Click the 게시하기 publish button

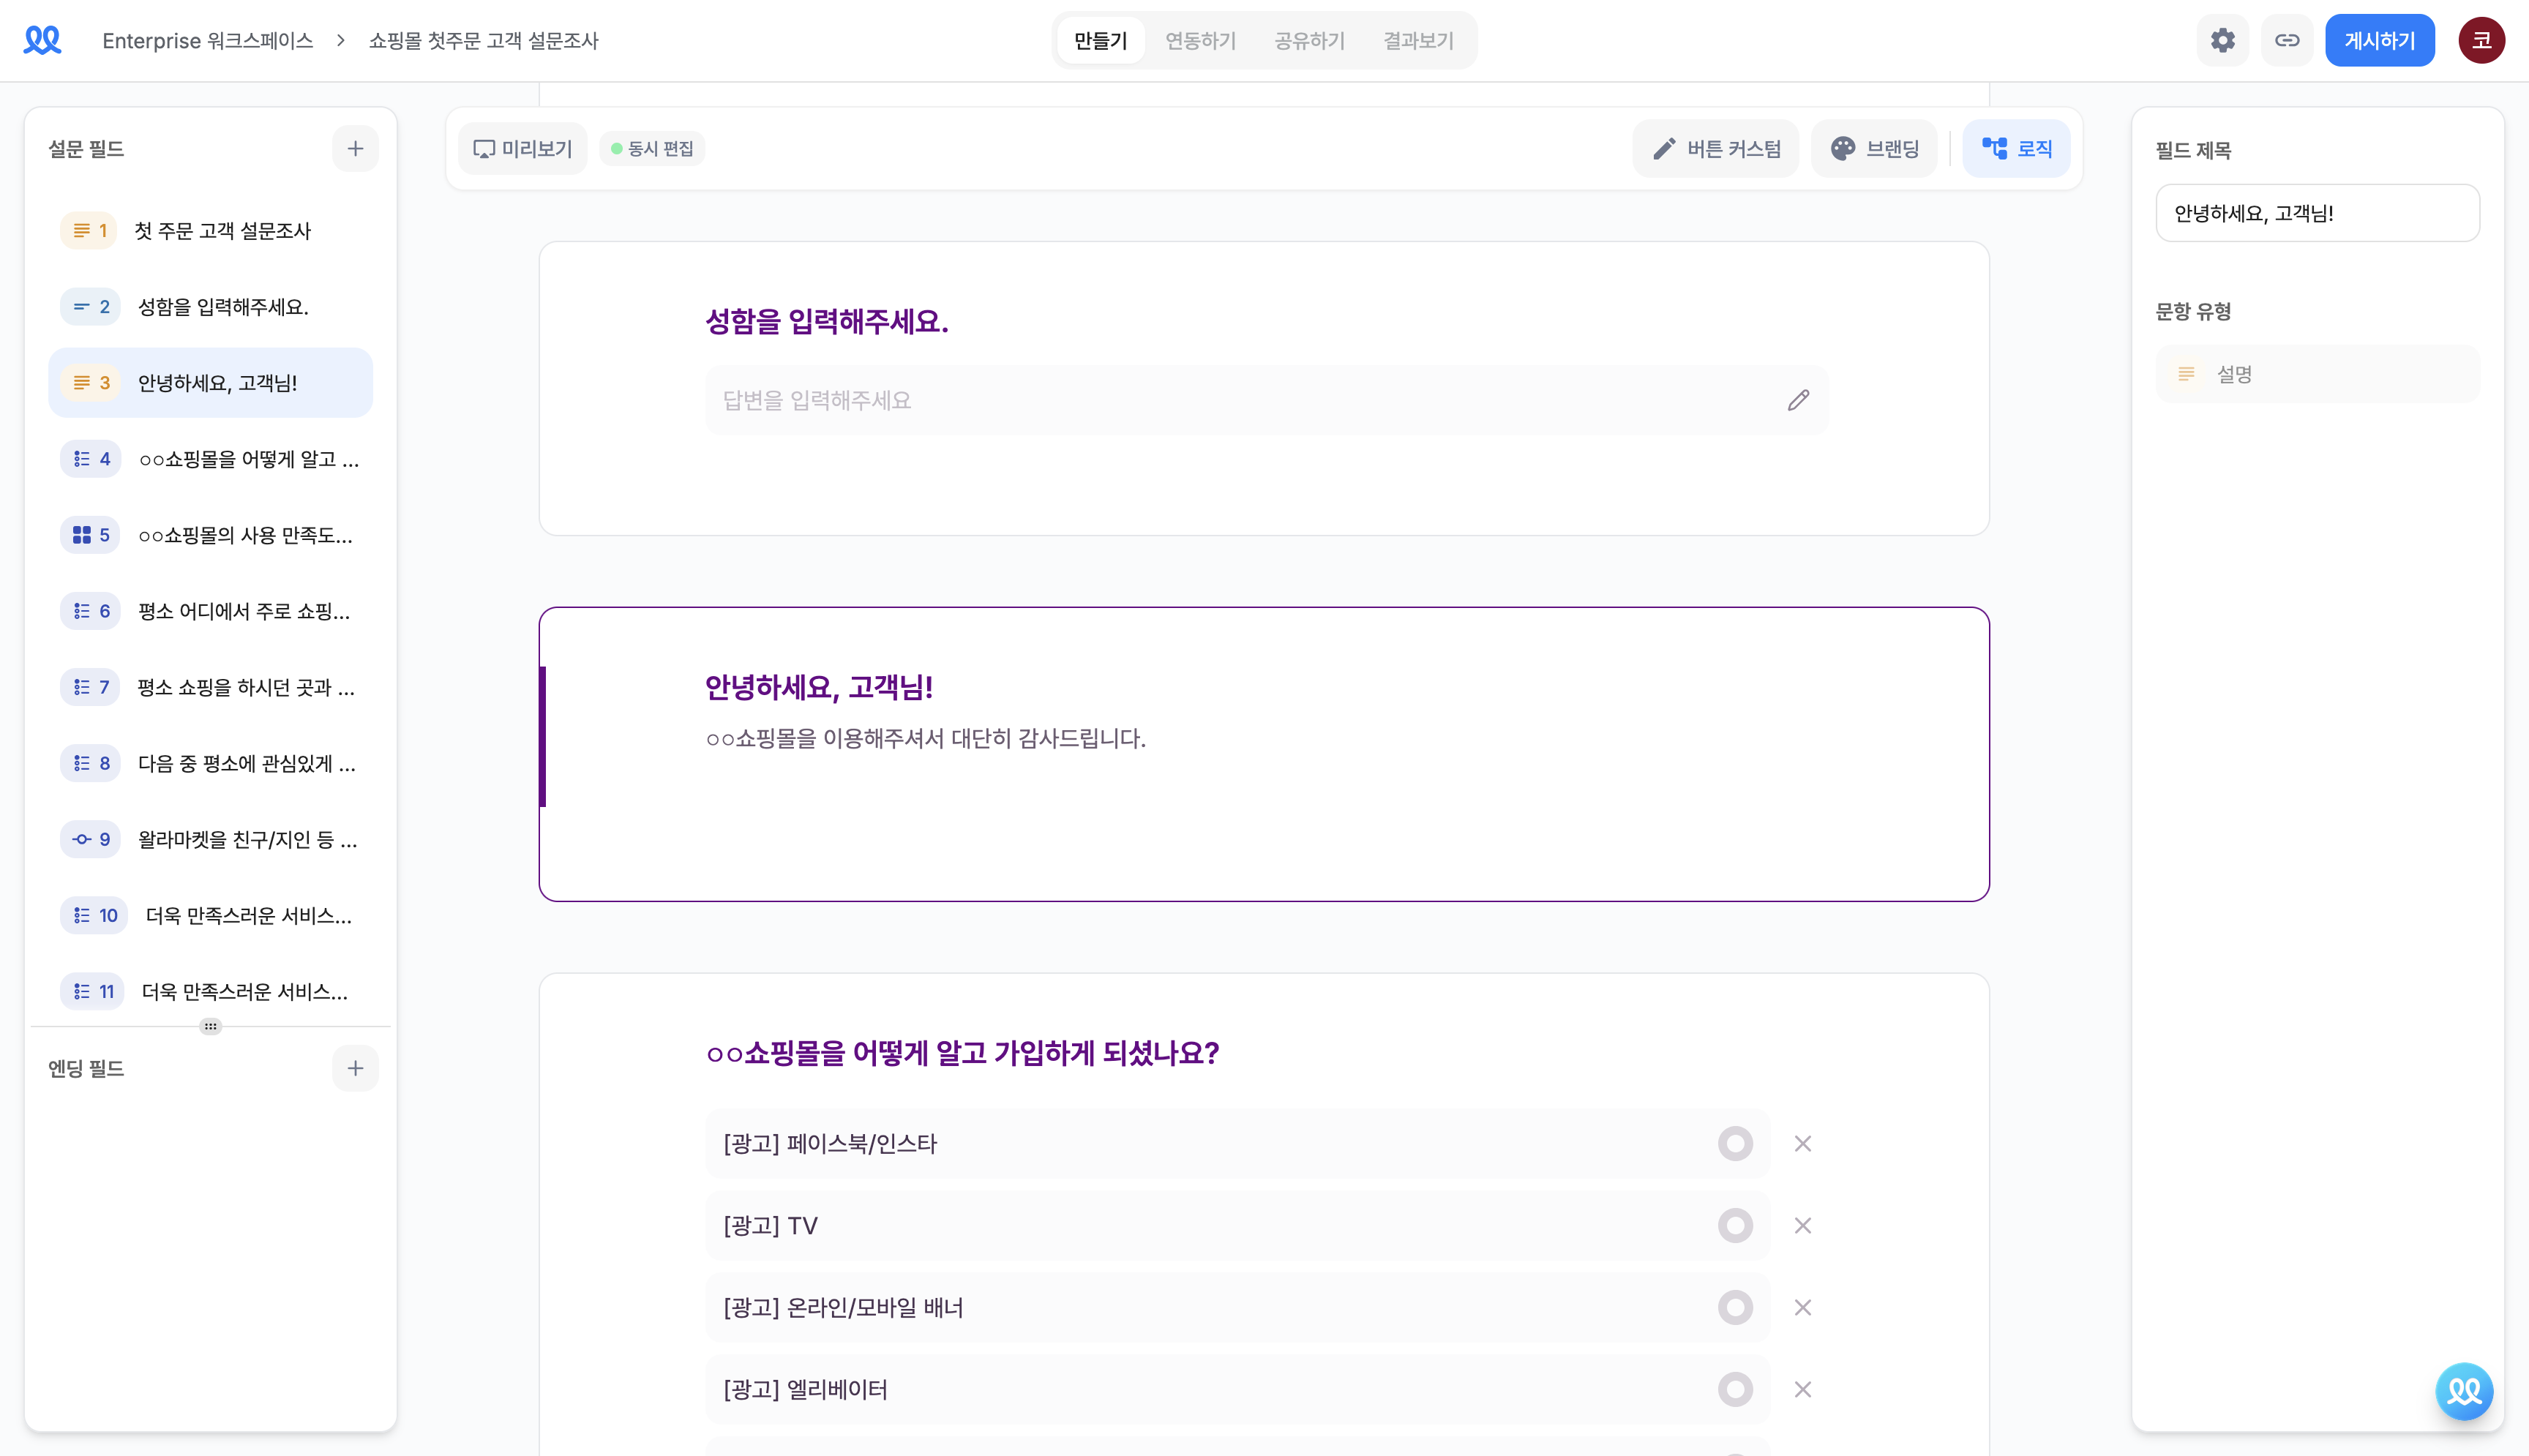pyautogui.click(x=2379, y=40)
